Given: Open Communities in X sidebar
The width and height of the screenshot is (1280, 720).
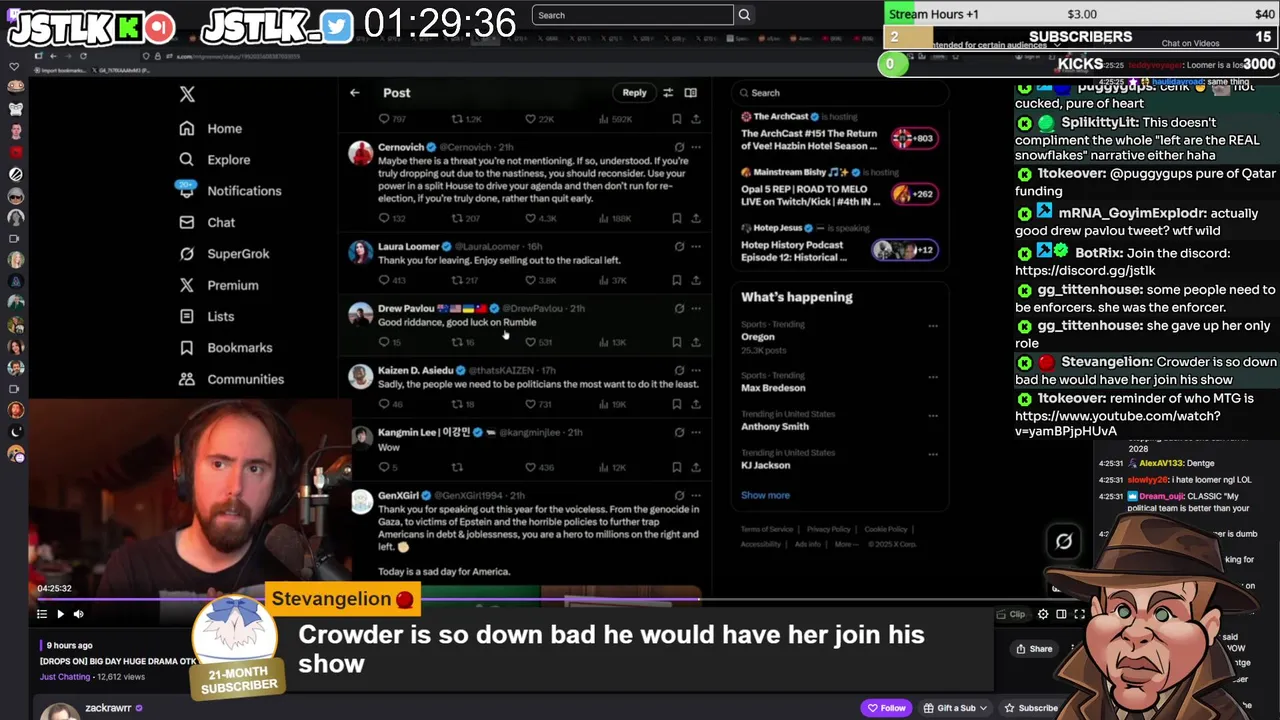Looking at the screenshot, I should click(x=231, y=379).
